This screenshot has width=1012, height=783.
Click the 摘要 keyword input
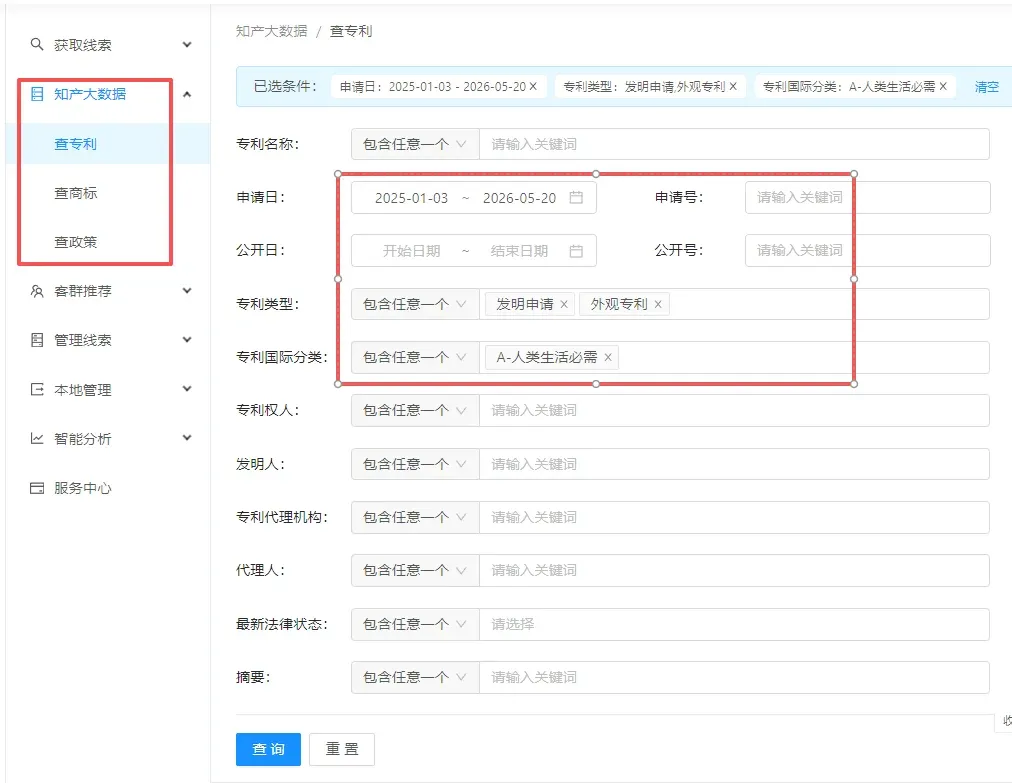734,677
